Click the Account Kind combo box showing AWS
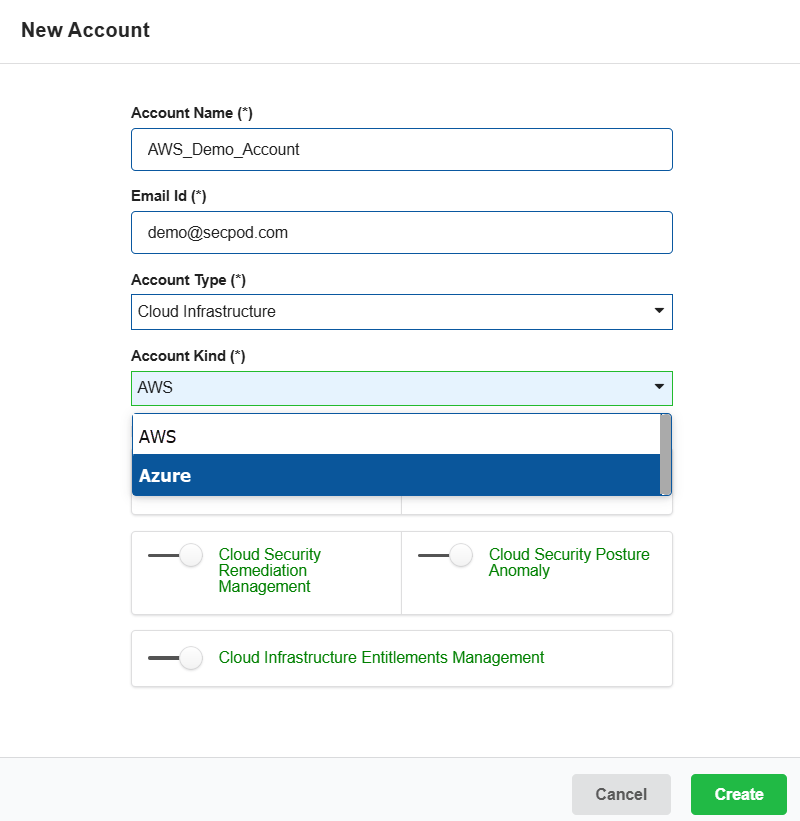 (402, 389)
